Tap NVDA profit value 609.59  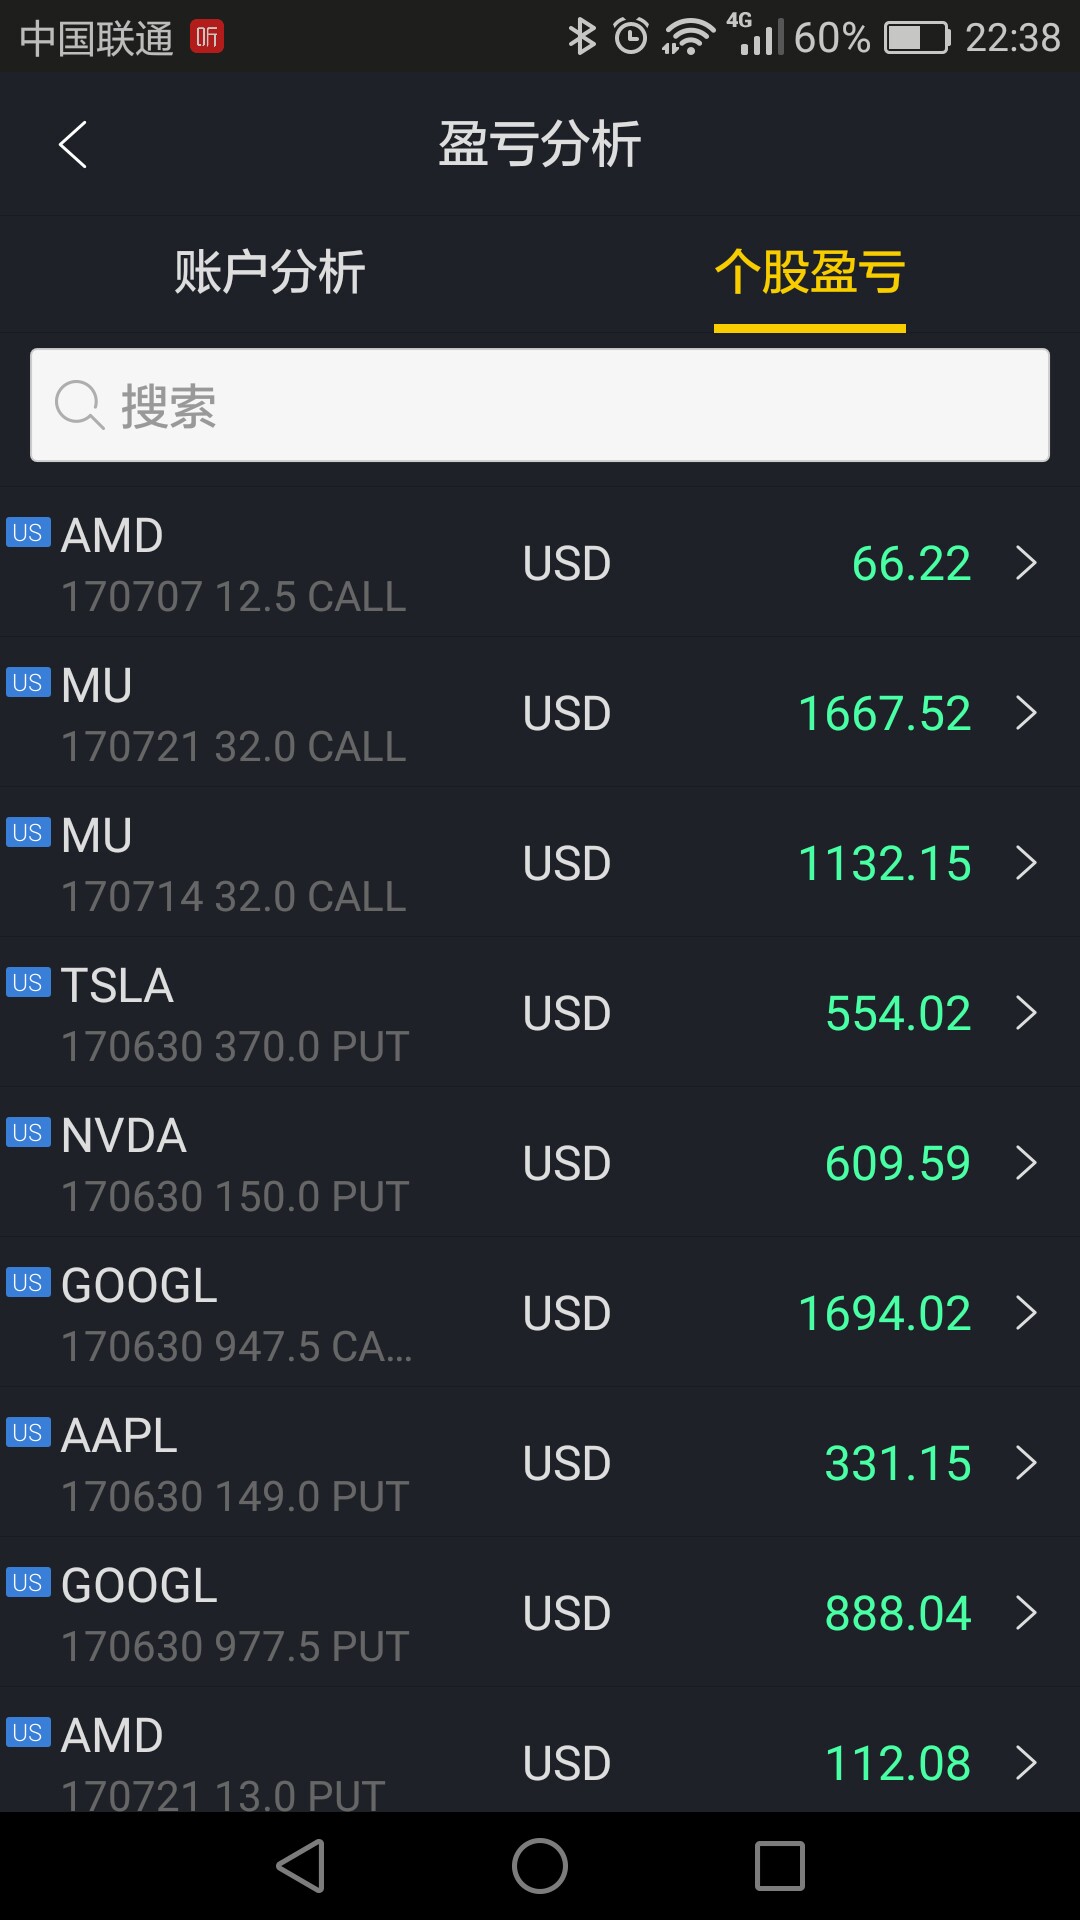(897, 1163)
